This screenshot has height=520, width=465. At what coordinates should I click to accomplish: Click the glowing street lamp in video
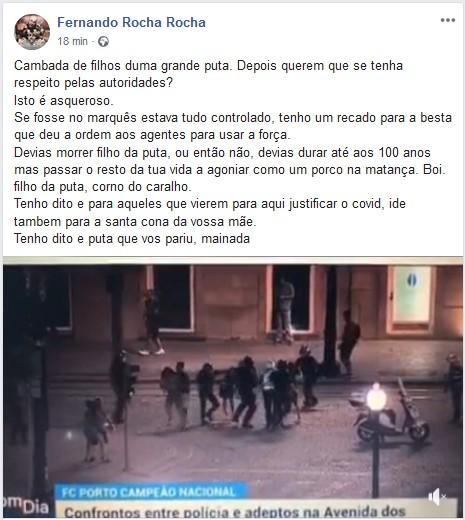376,397
